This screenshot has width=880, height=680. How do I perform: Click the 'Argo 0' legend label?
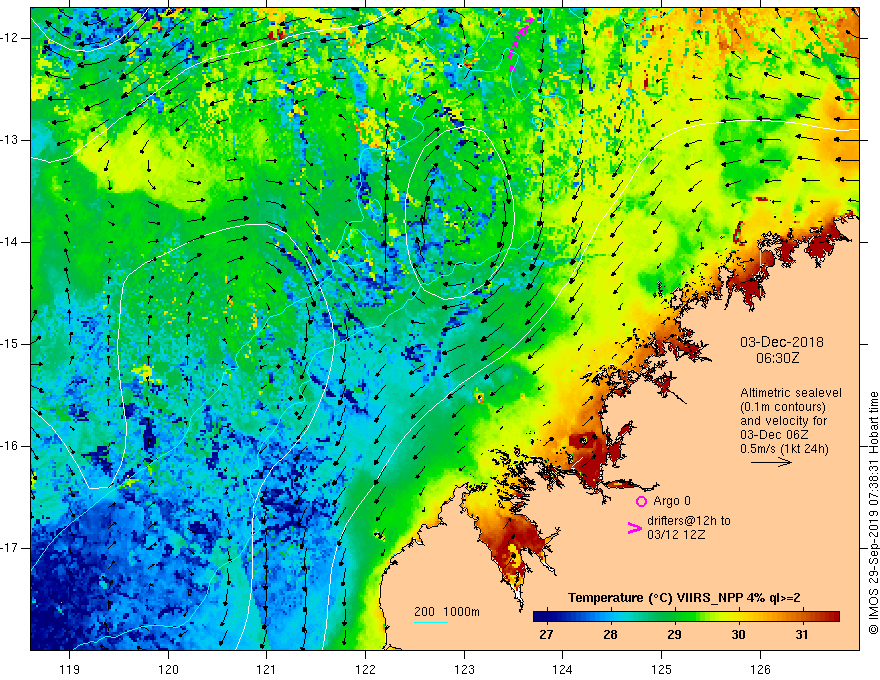pyautogui.click(x=672, y=501)
